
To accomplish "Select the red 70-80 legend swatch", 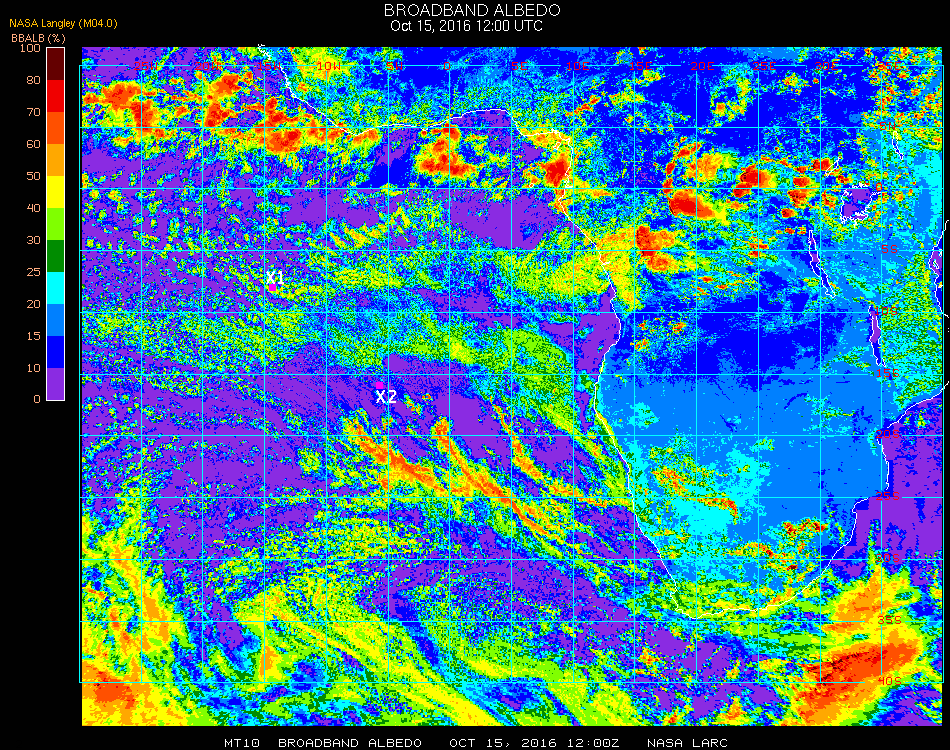I will point(55,96).
